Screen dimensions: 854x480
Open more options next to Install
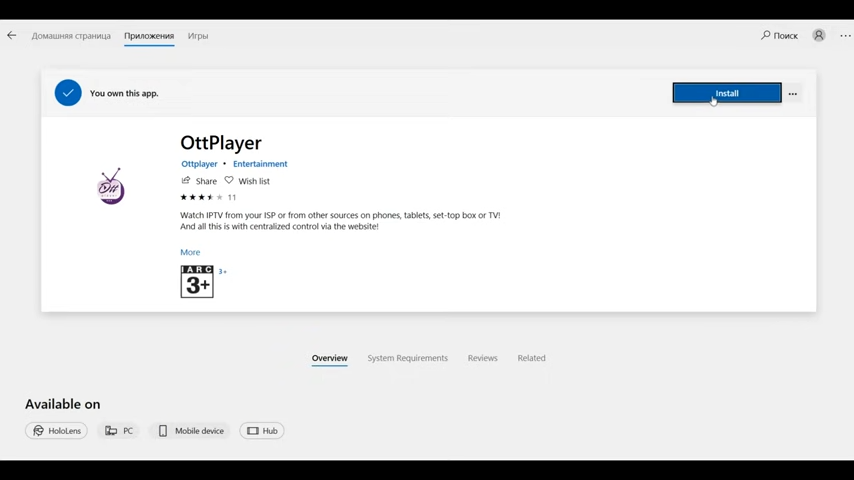793,94
